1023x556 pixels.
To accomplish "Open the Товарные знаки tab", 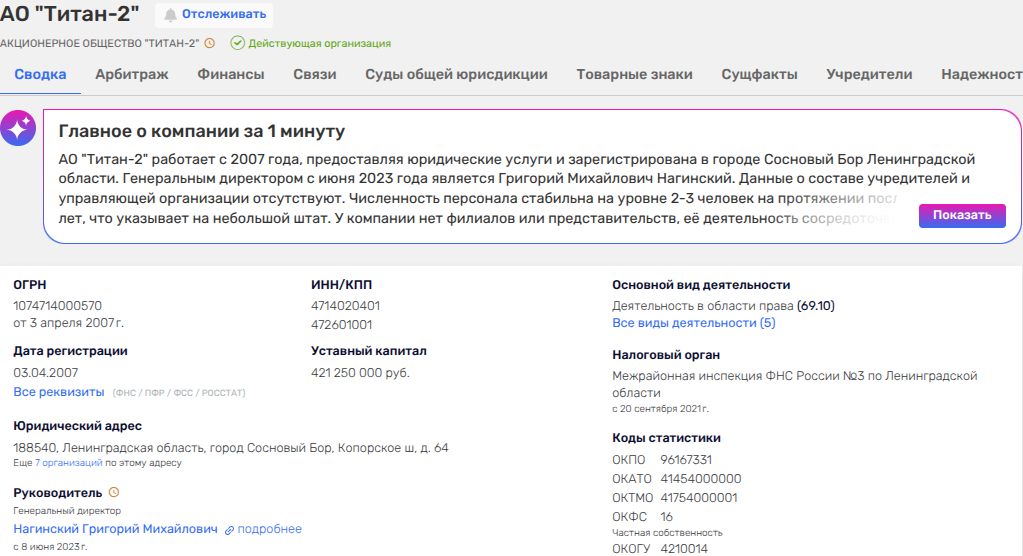I will [x=634, y=74].
